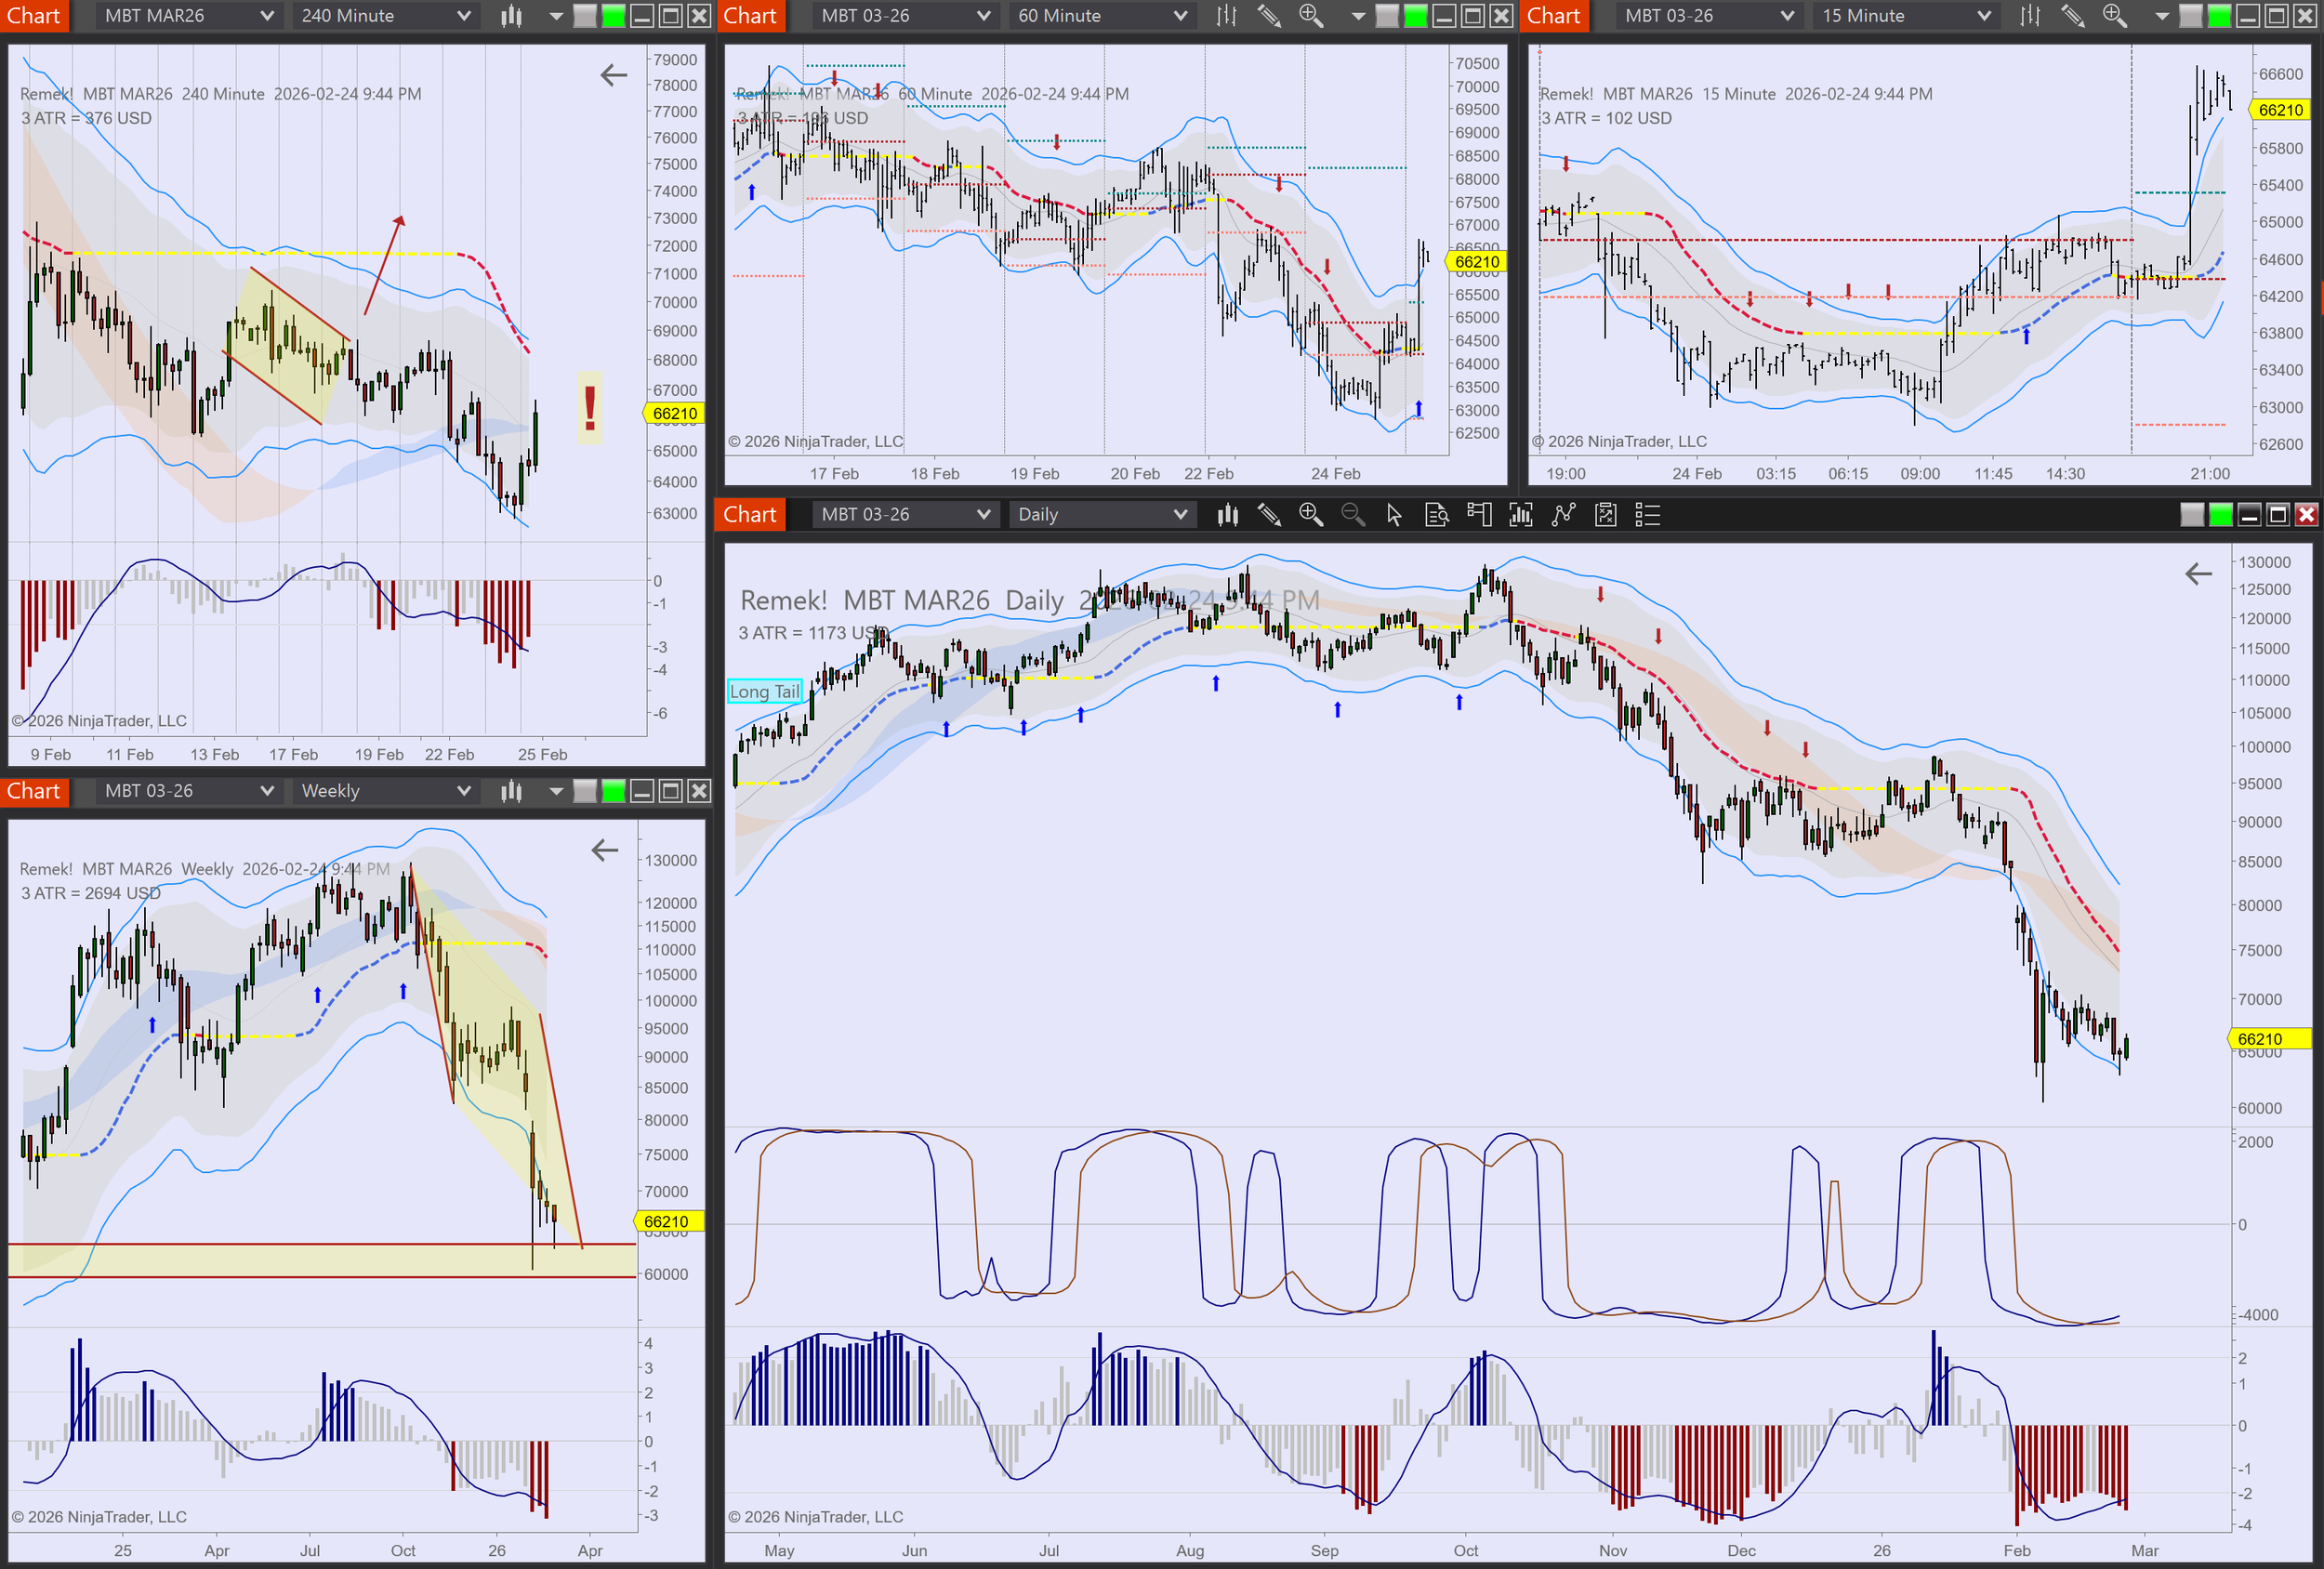Open Chart Trader icon in Daily toolbar
2324x1569 pixels.
click(x=1478, y=515)
